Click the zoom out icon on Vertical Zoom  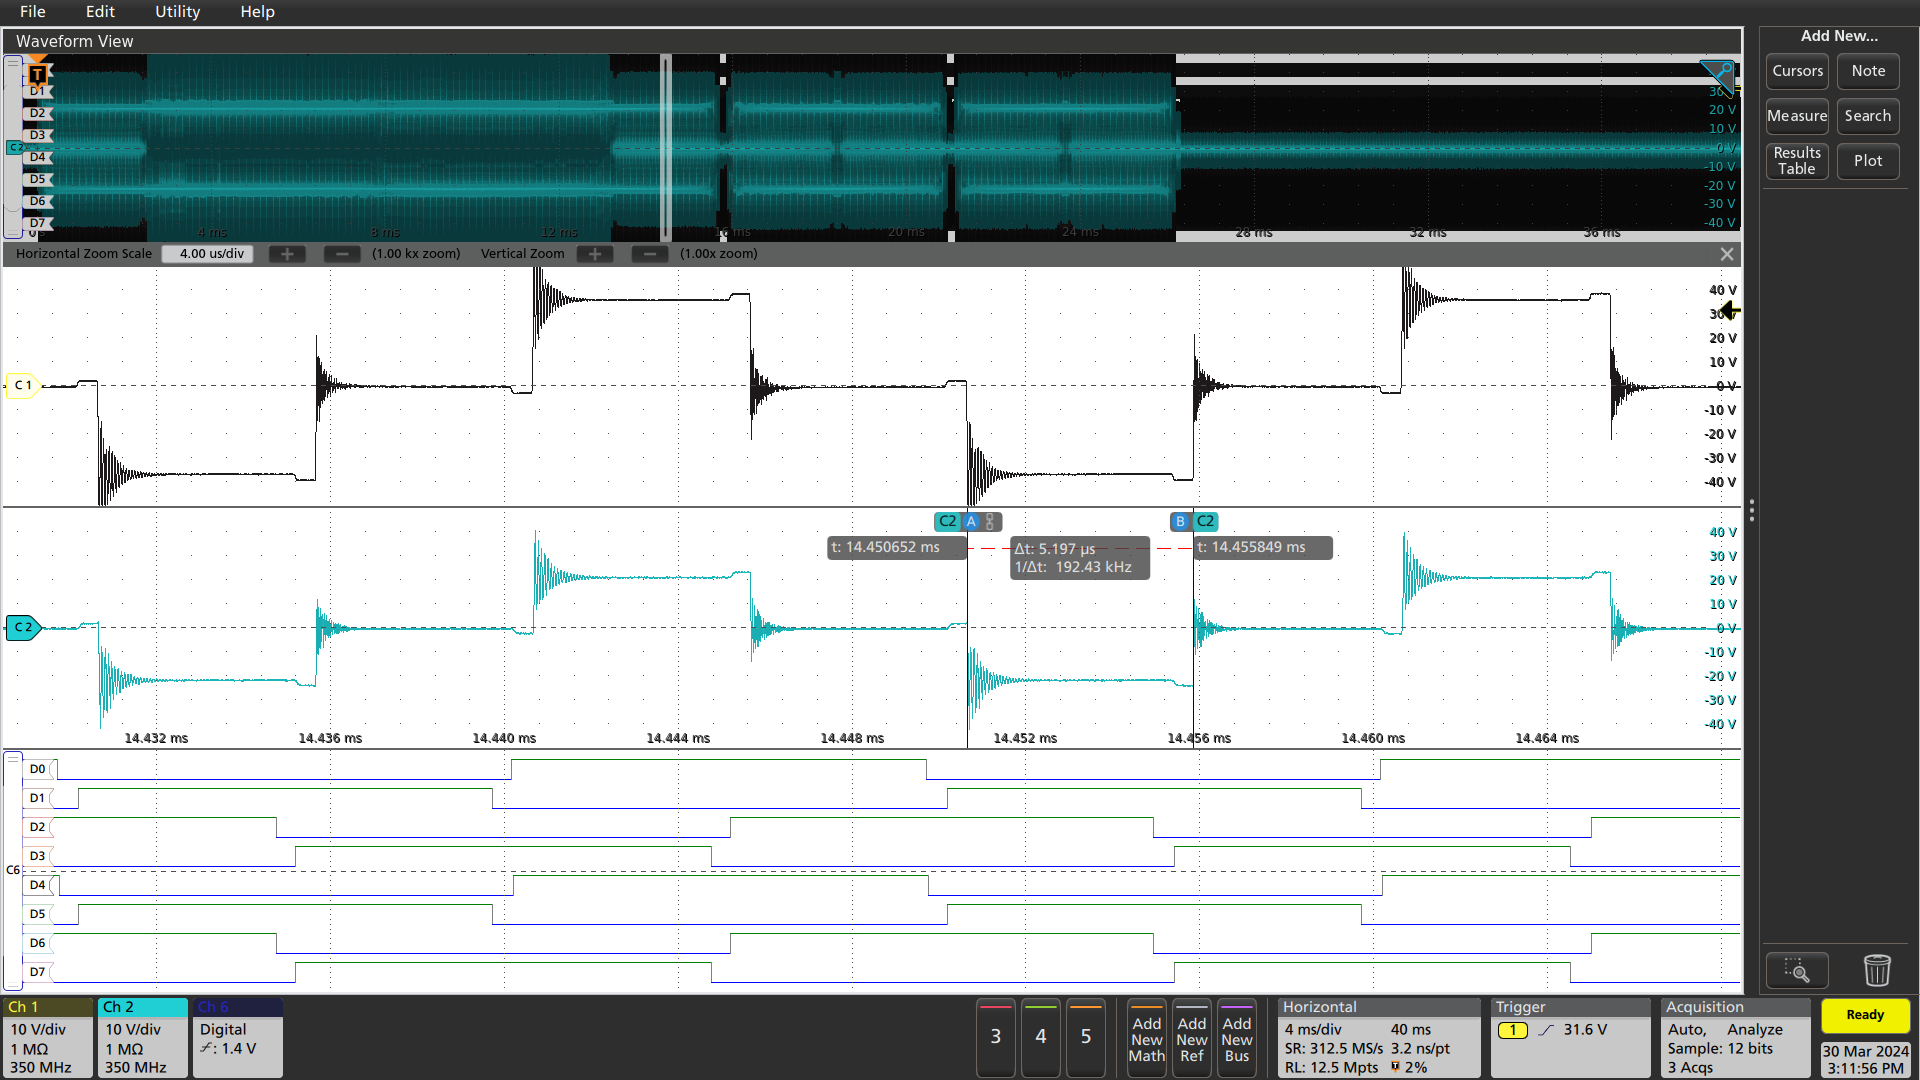pos(649,252)
